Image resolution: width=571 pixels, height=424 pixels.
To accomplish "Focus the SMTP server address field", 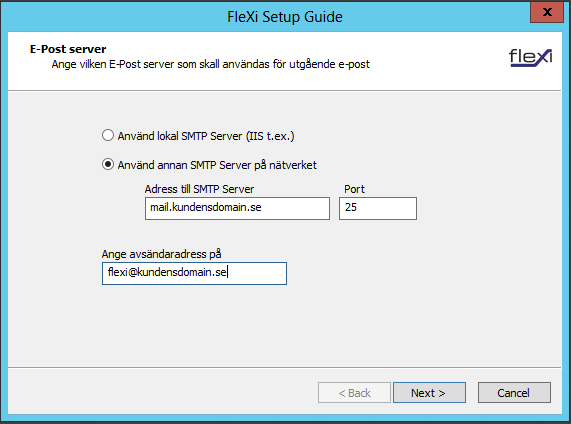I will pos(237,208).
